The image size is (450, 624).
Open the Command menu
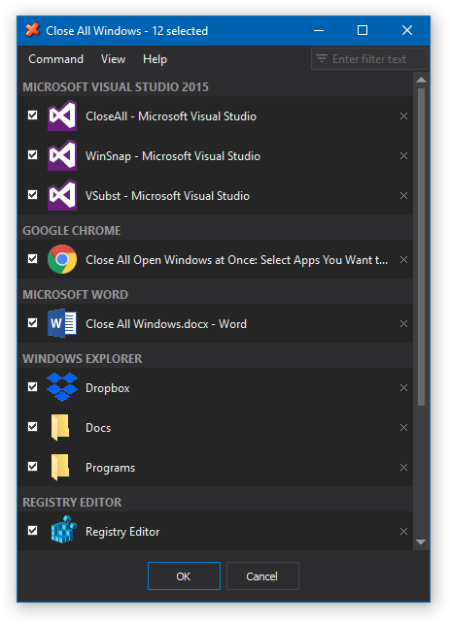point(56,59)
